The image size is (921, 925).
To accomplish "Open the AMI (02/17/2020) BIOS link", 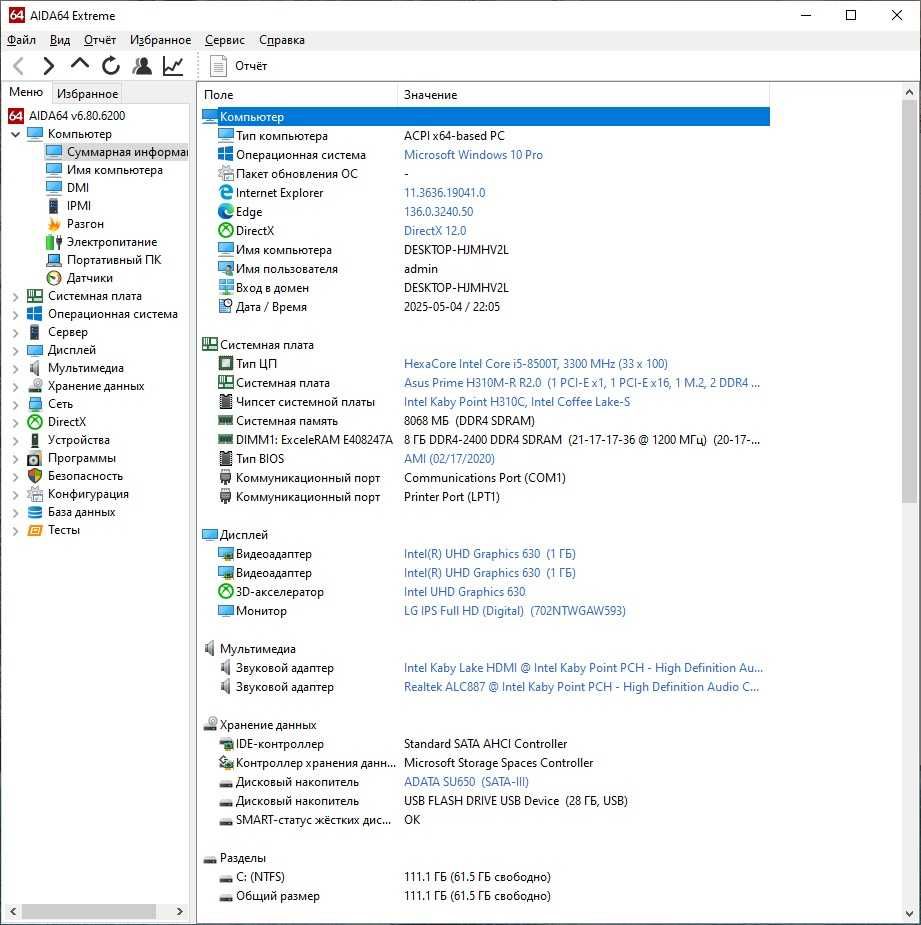I will pyautogui.click(x=449, y=458).
